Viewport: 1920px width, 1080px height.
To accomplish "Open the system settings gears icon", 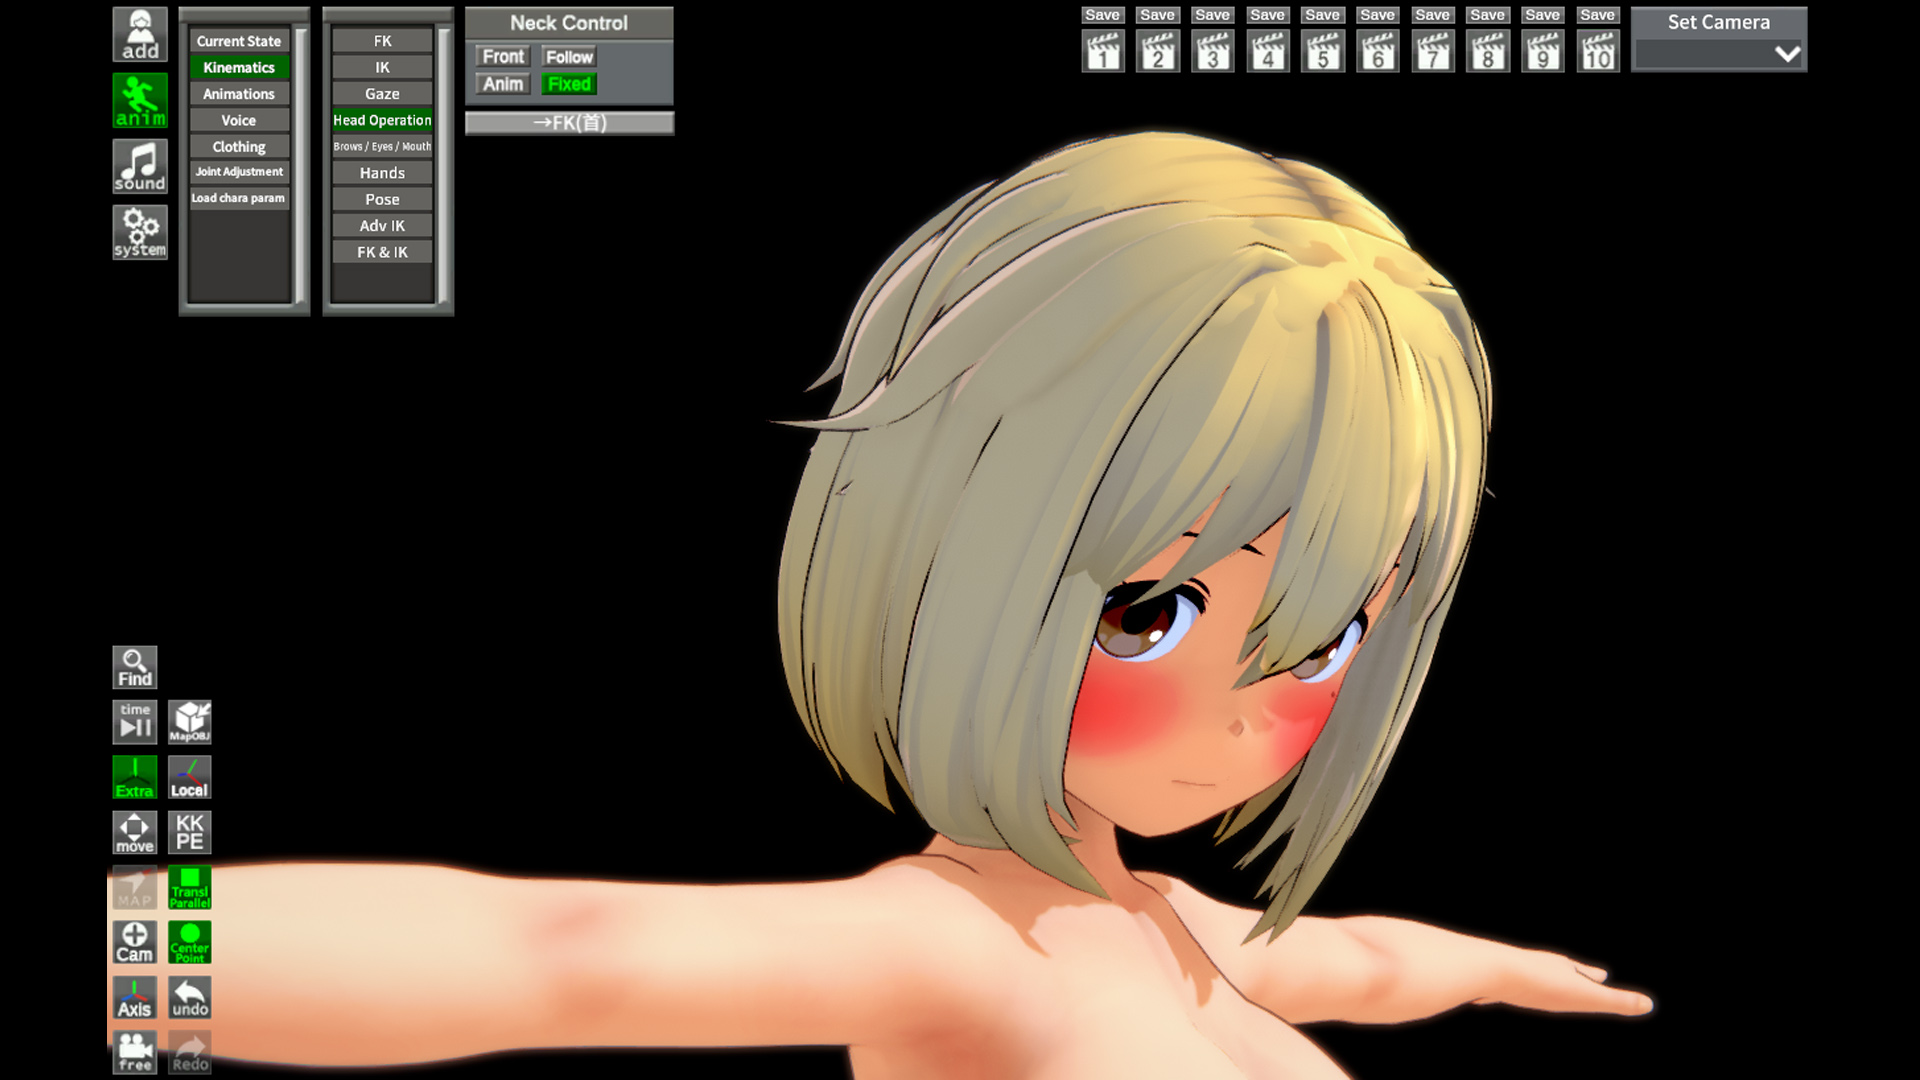I will click(139, 232).
